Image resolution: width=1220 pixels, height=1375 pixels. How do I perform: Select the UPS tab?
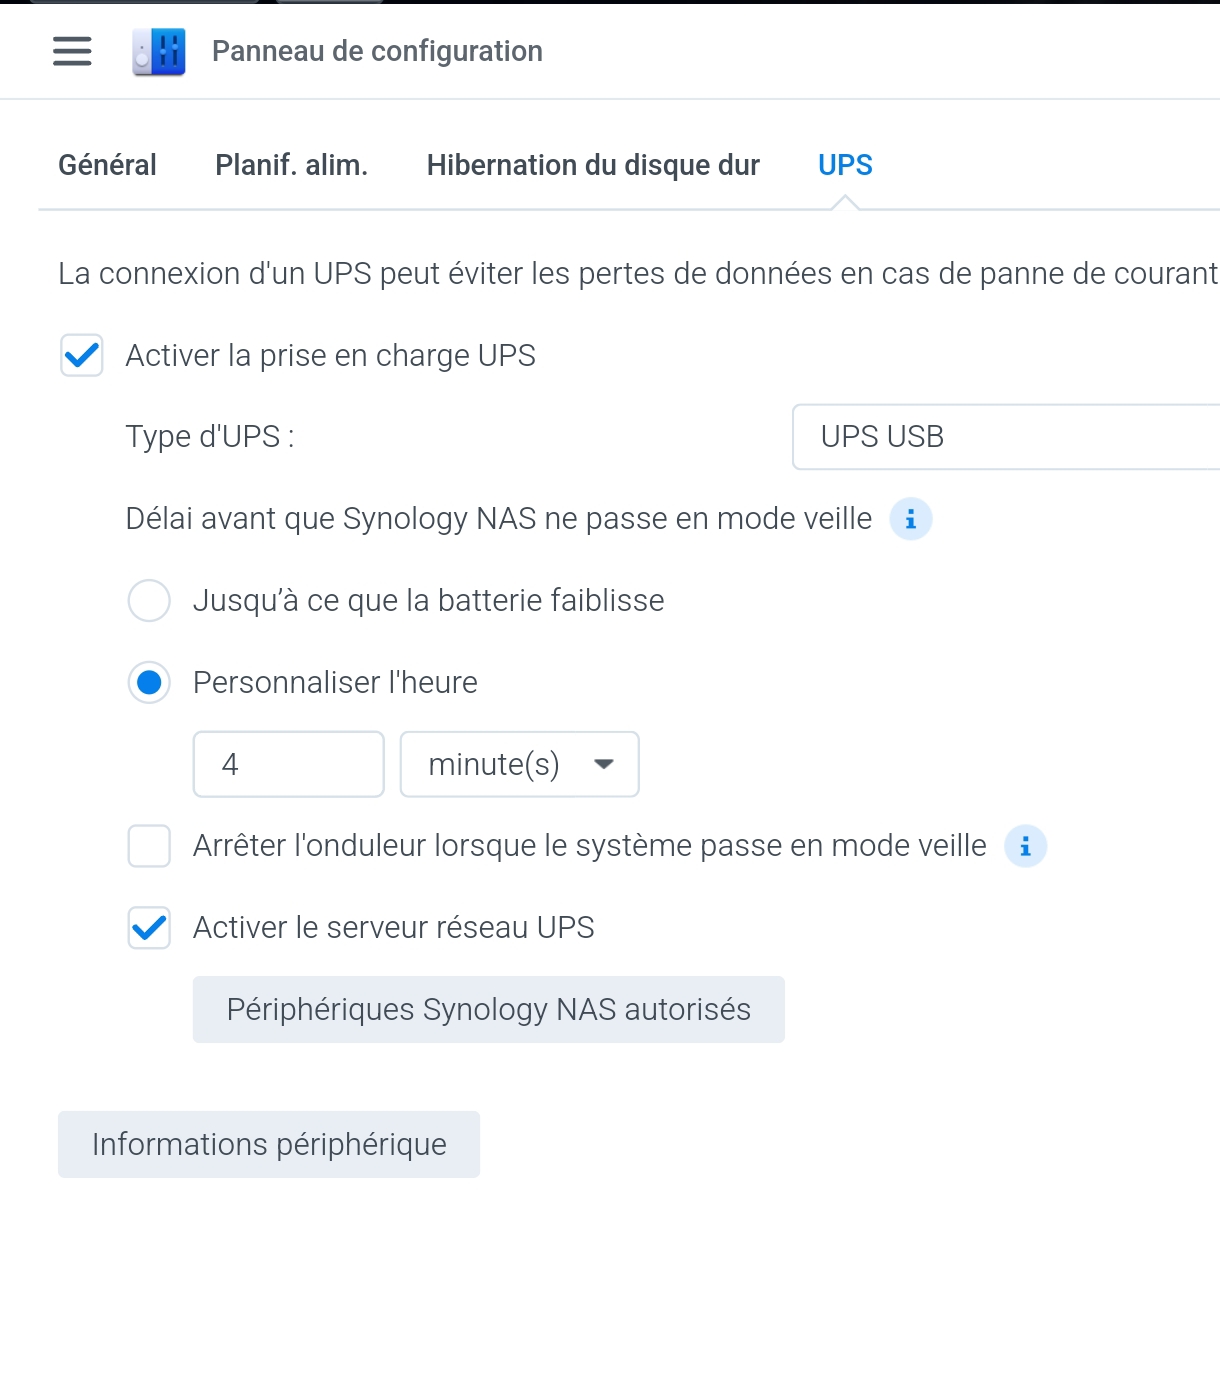(846, 165)
